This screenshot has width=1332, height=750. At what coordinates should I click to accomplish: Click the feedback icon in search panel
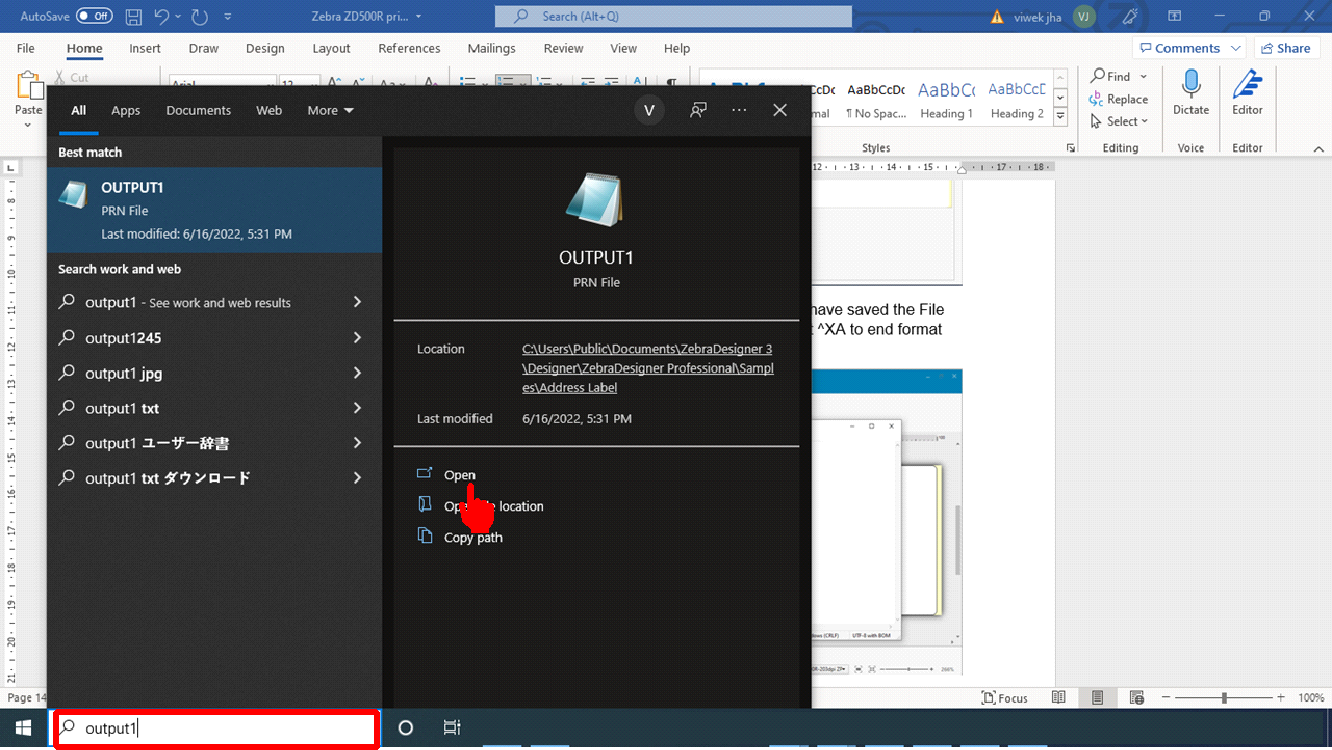point(698,110)
